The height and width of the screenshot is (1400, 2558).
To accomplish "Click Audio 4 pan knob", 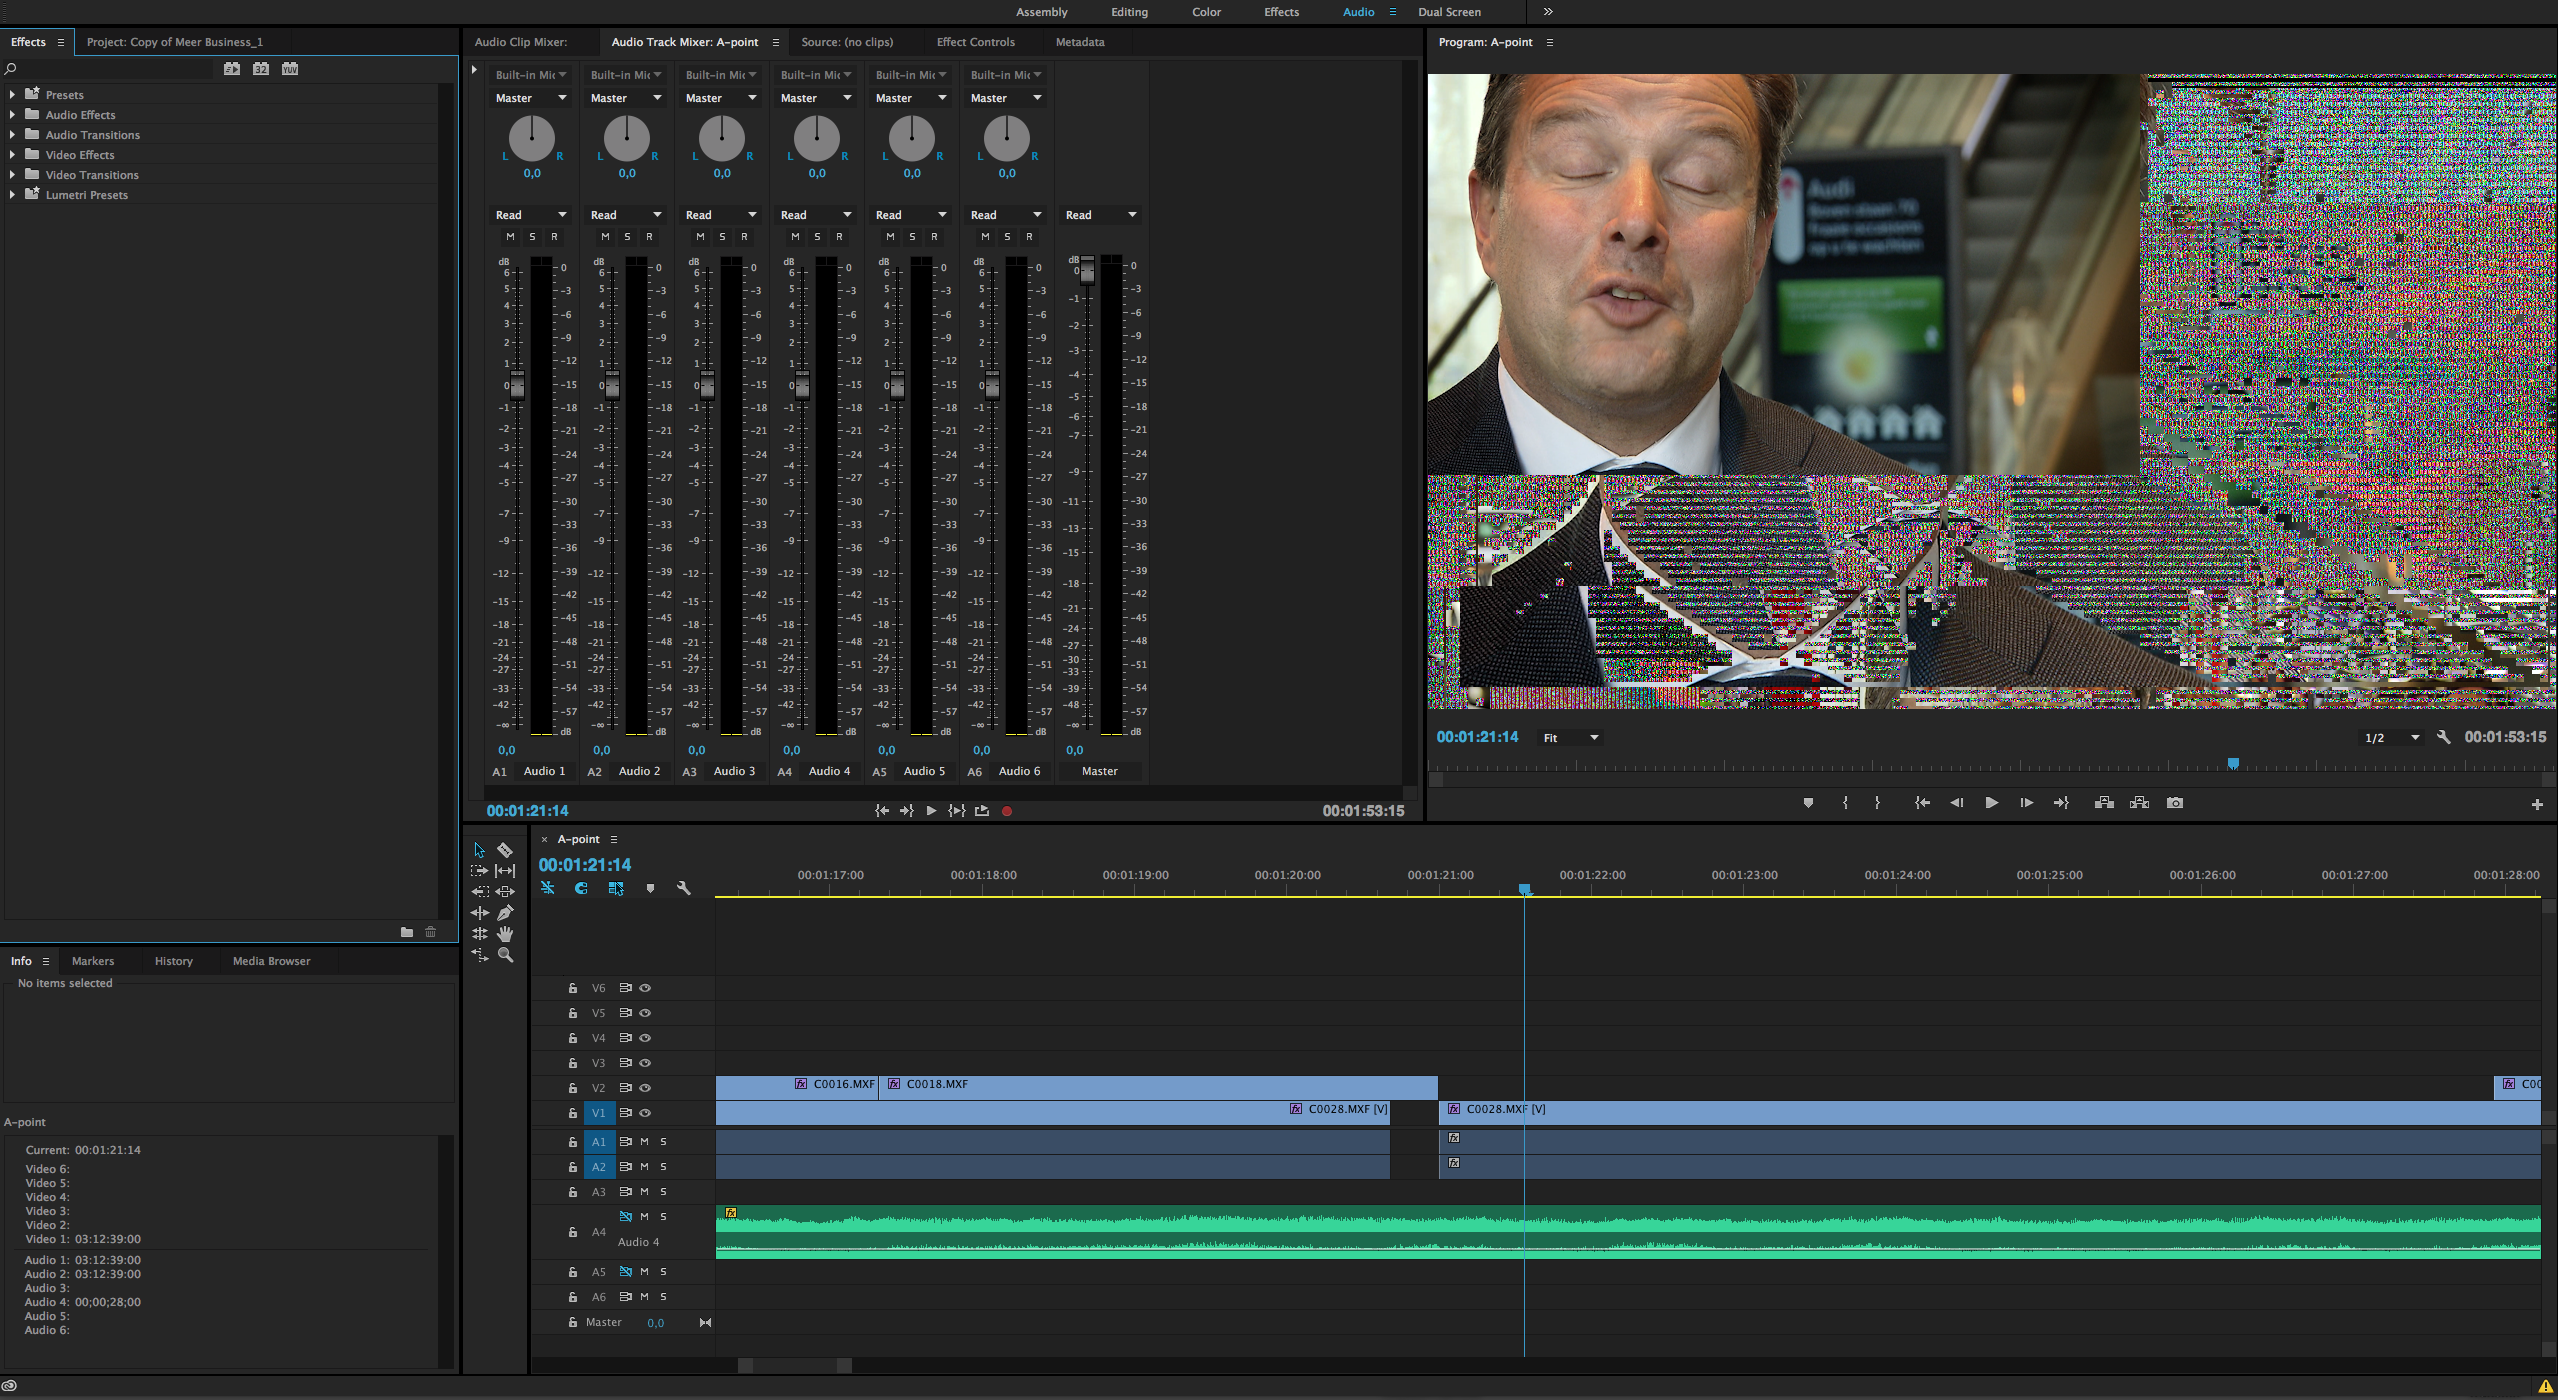I will click(x=817, y=138).
